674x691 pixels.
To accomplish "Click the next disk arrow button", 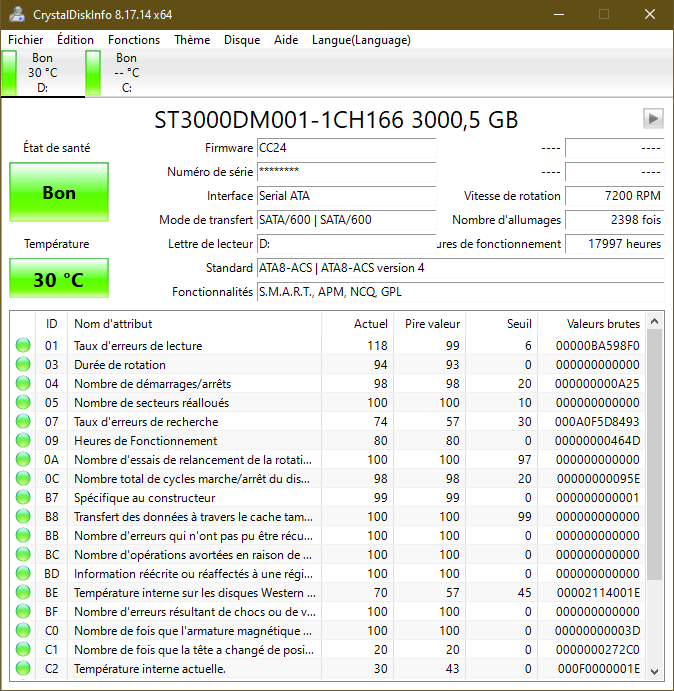I will tap(653, 119).
